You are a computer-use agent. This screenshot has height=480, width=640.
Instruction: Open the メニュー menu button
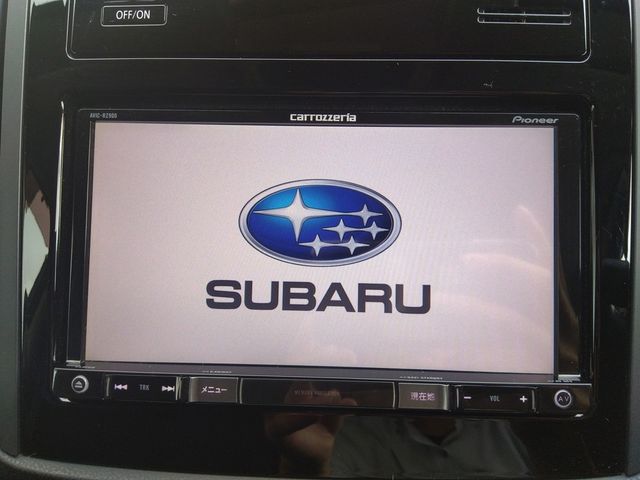[x=213, y=390]
